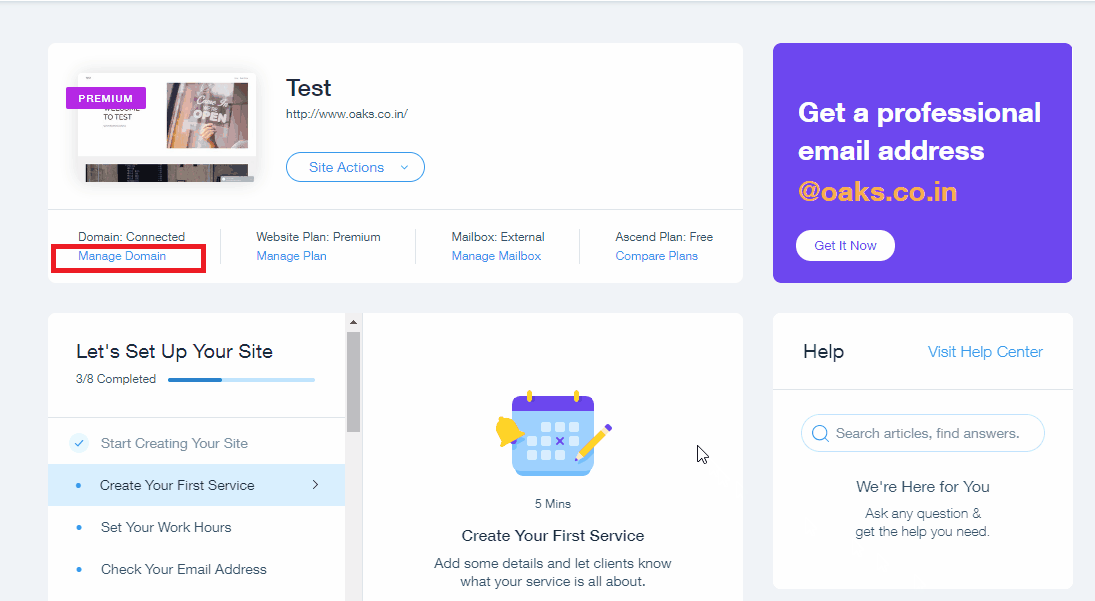The height and width of the screenshot is (601, 1095).
Task: Select Start Creating Your Site step
Action: click(196, 443)
